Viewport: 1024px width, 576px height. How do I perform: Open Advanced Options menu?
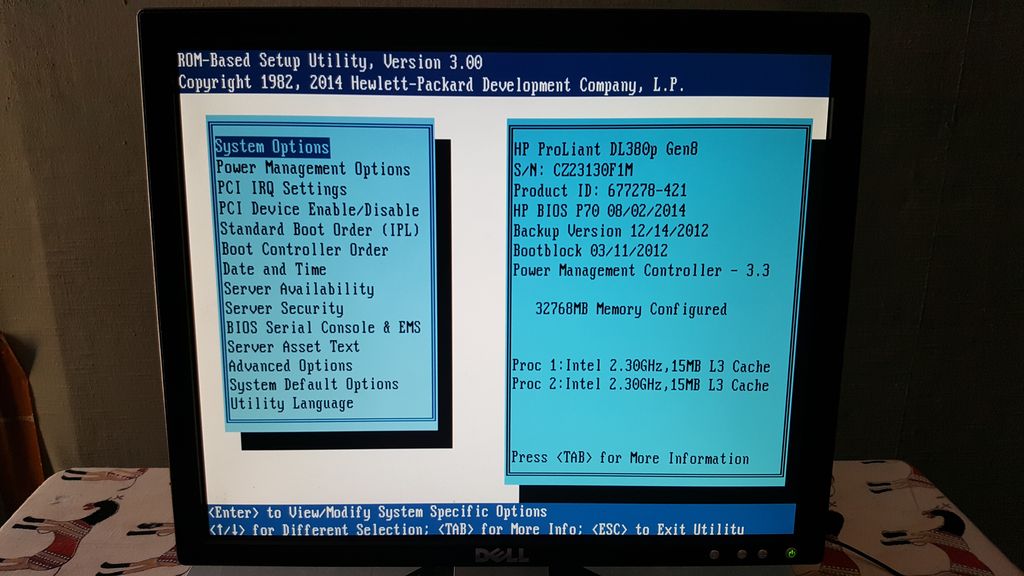click(291, 365)
